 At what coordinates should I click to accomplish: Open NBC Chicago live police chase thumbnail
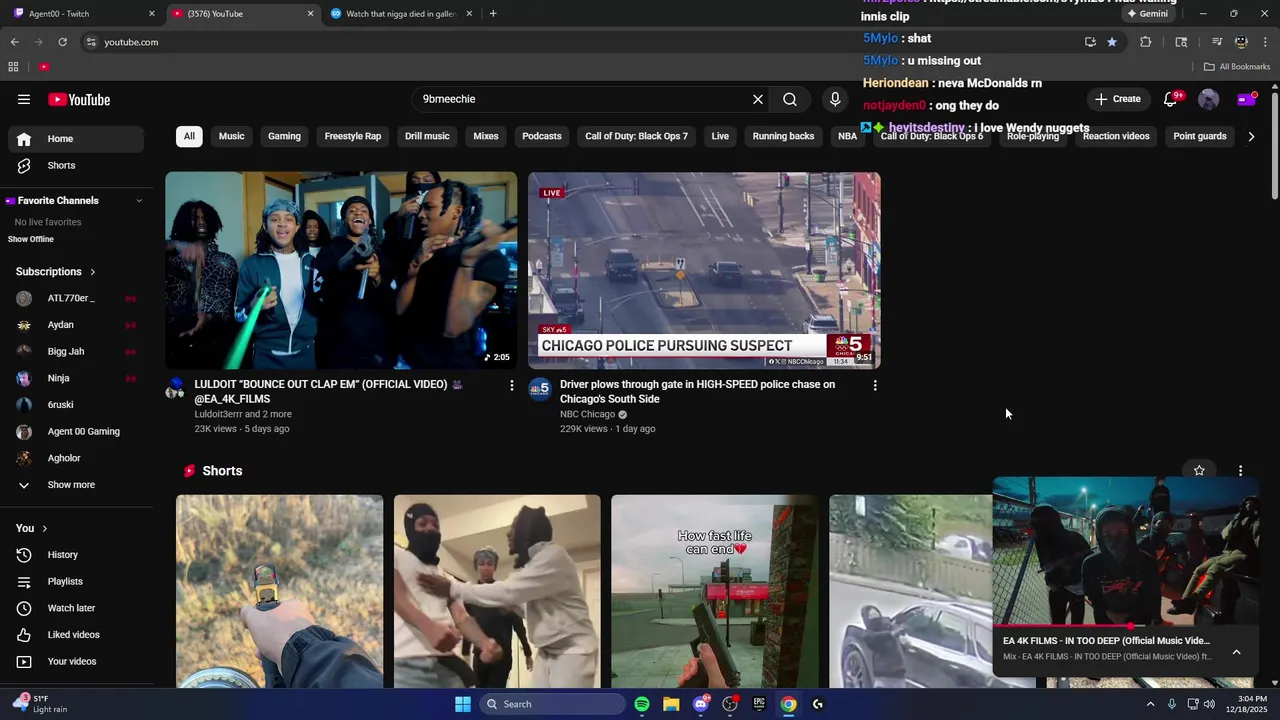click(704, 270)
